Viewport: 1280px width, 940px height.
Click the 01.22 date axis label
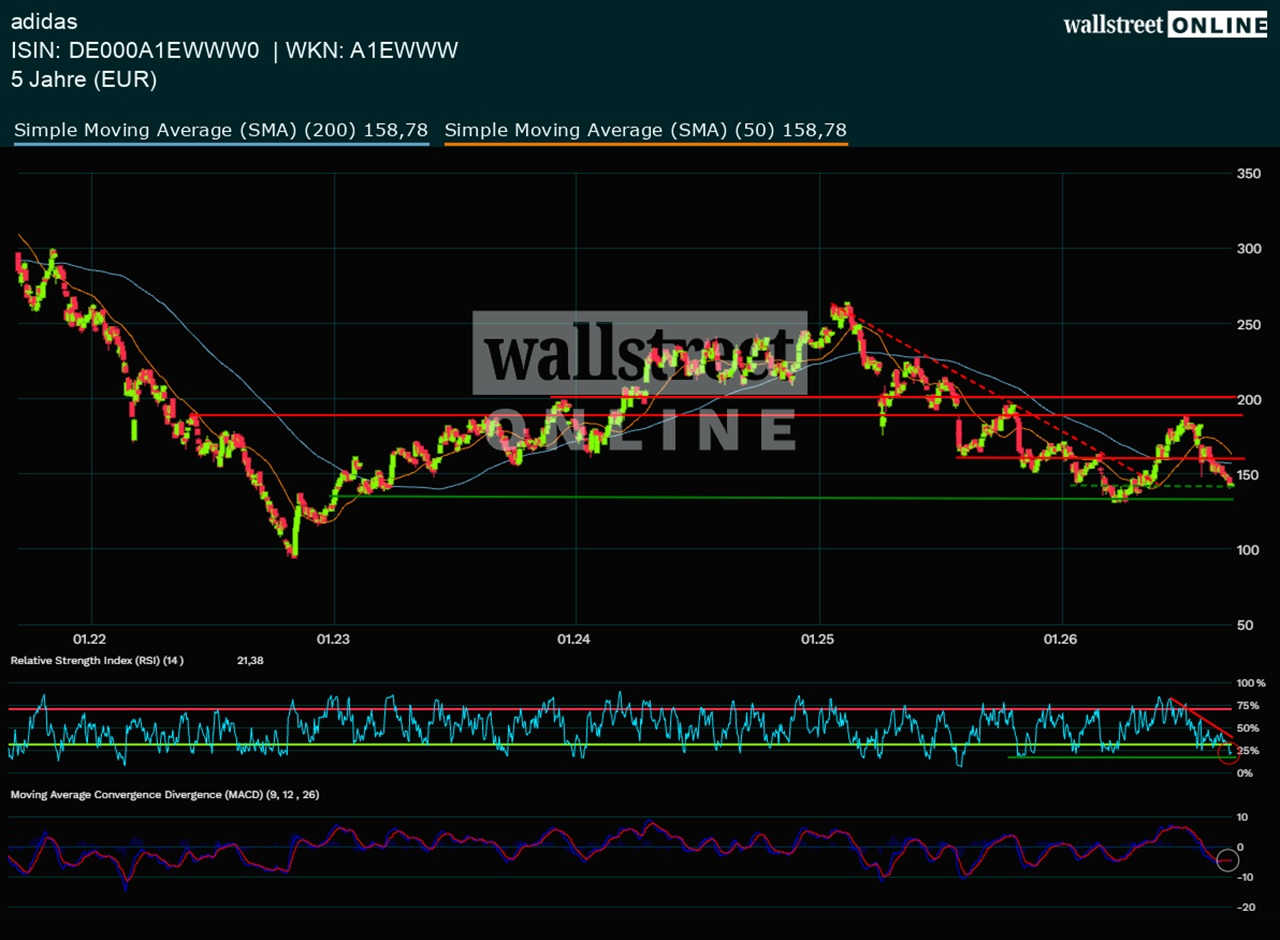coord(90,639)
